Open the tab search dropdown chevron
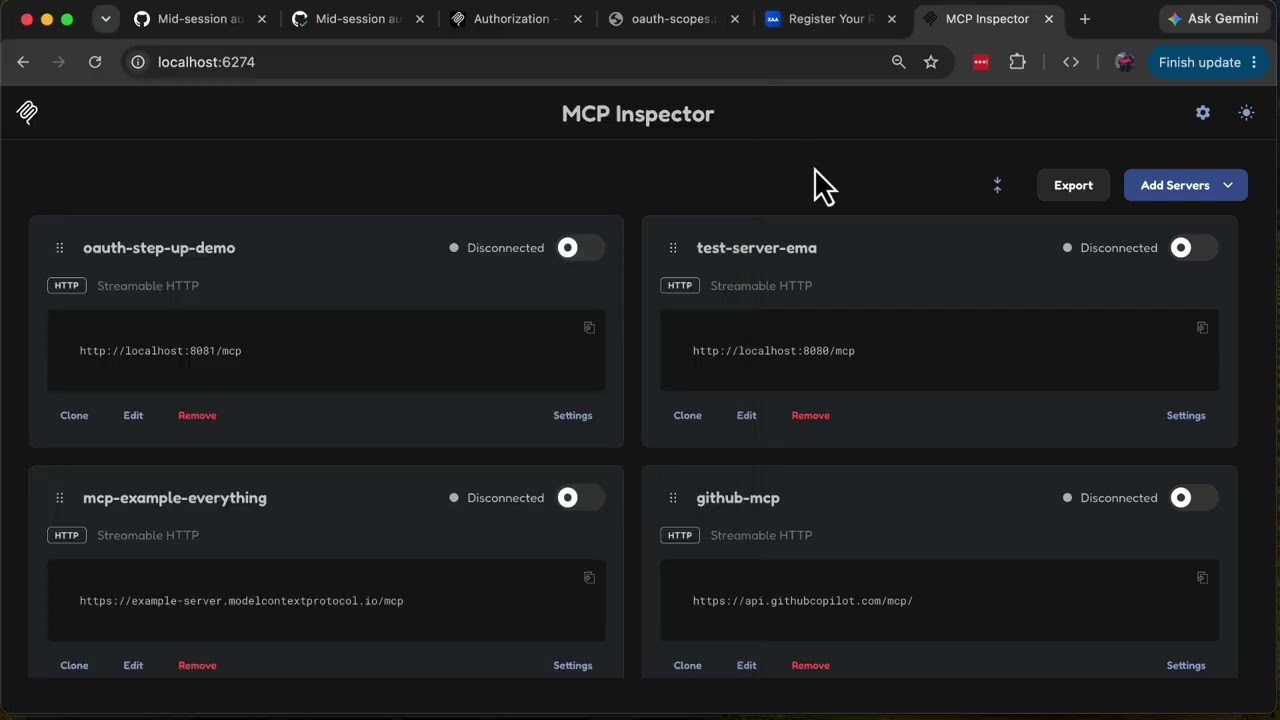1280x720 pixels. pos(105,19)
